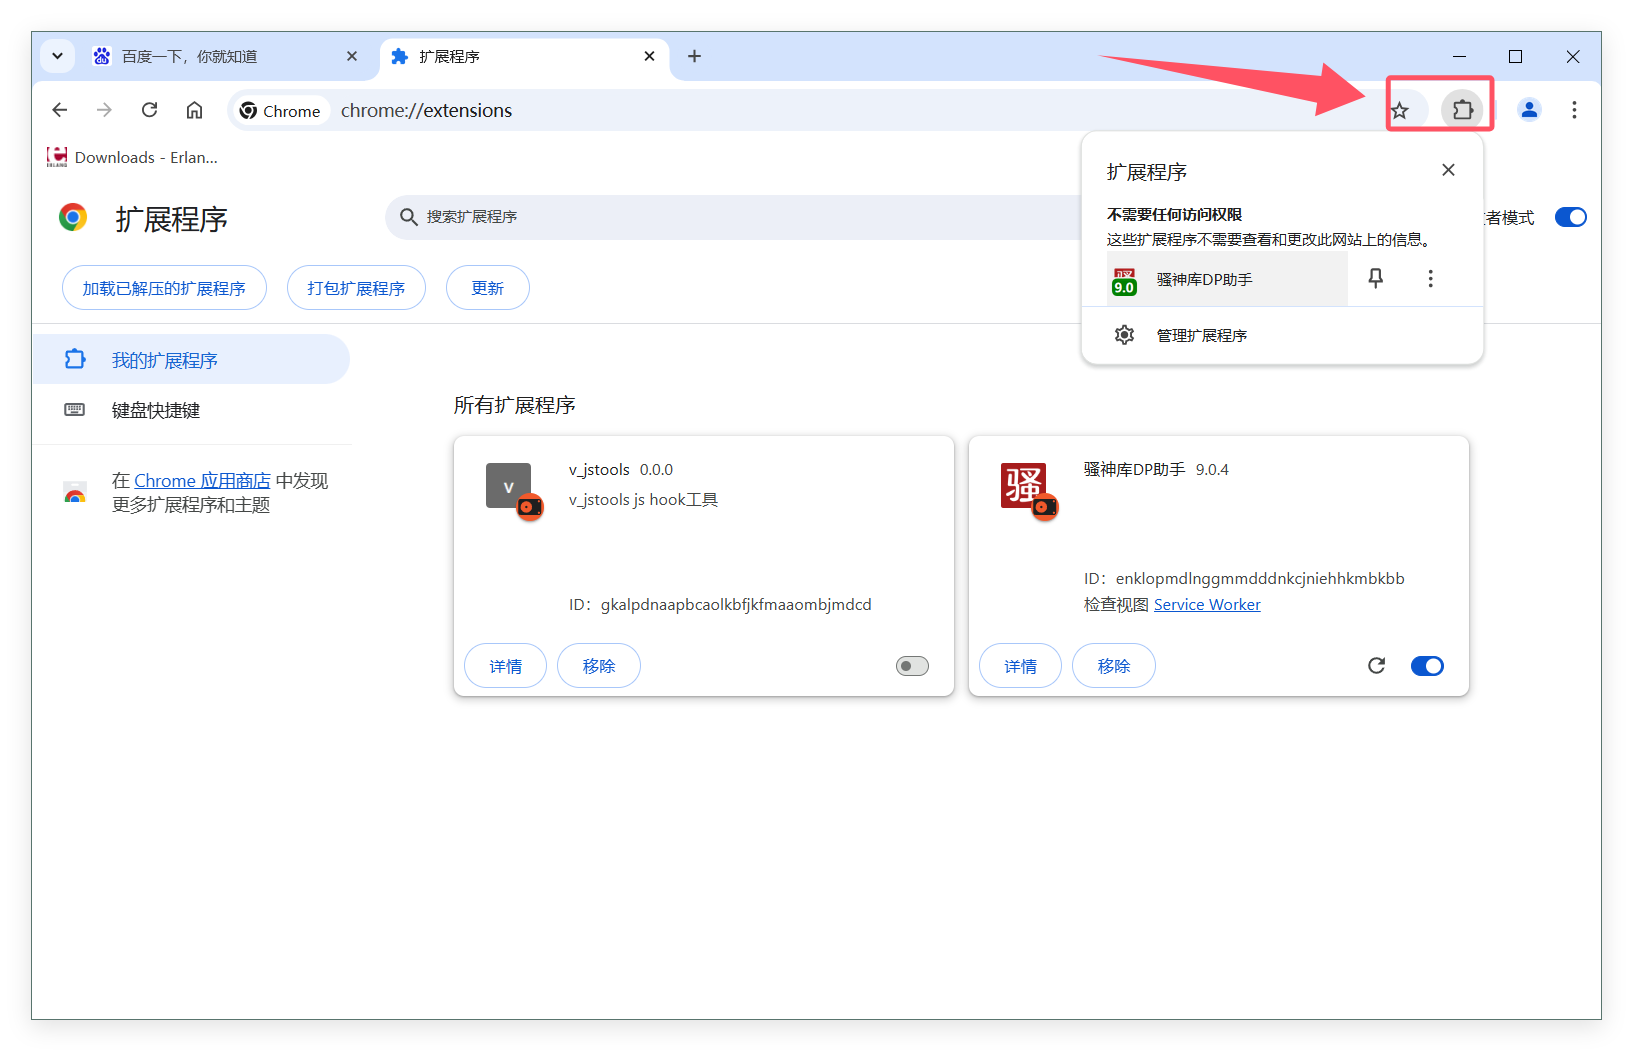Image resolution: width=1633 pixels, height=1051 pixels.
Task: Click the 搜索扩展程序 search field
Action: pyautogui.click(x=735, y=217)
